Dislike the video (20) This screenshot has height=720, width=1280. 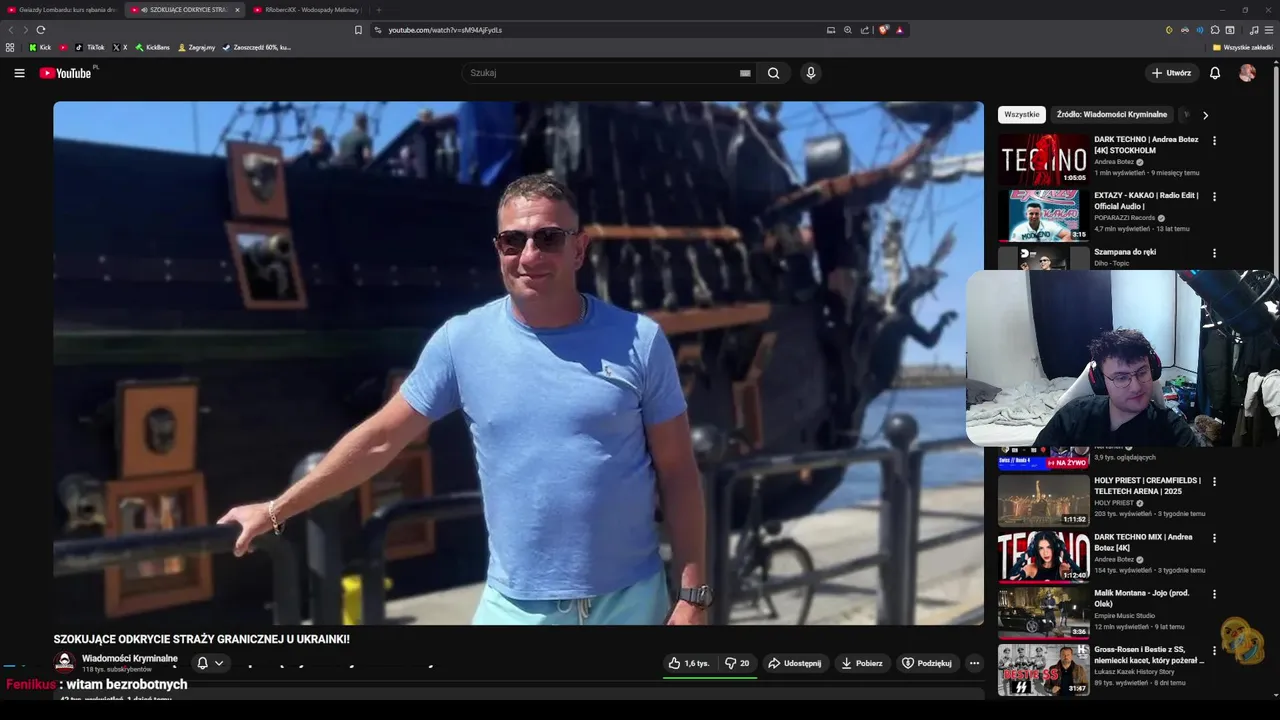(737, 663)
